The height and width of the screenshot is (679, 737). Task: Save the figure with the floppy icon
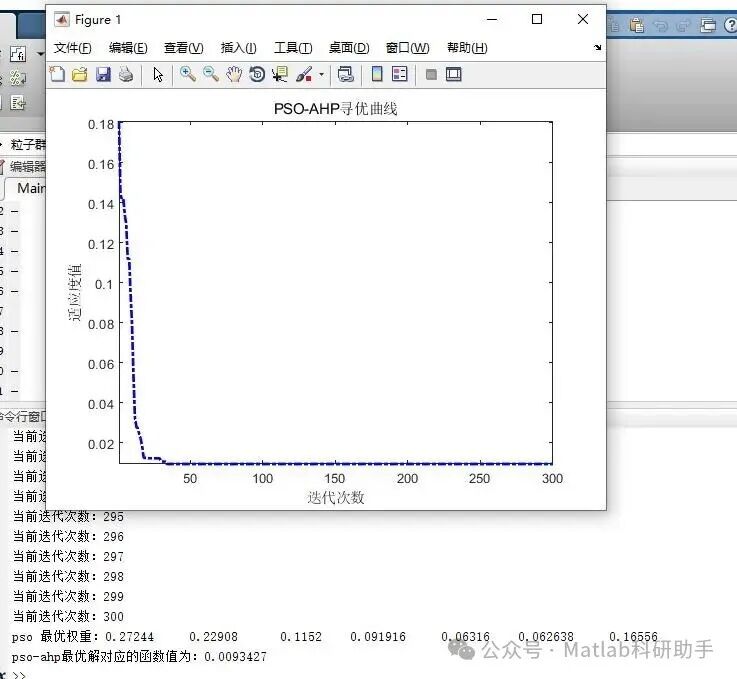[x=103, y=74]
